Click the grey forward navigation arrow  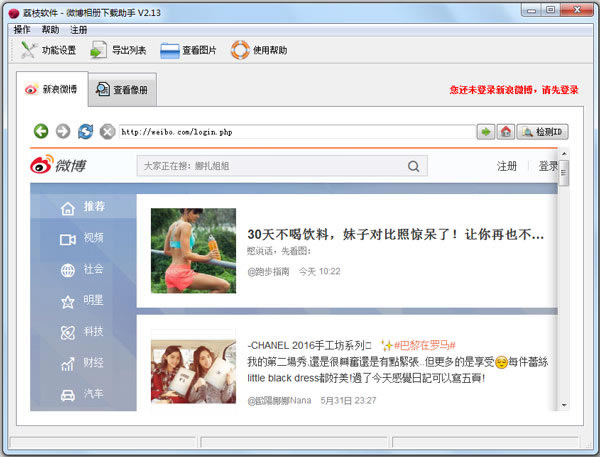tap(63, 131)
